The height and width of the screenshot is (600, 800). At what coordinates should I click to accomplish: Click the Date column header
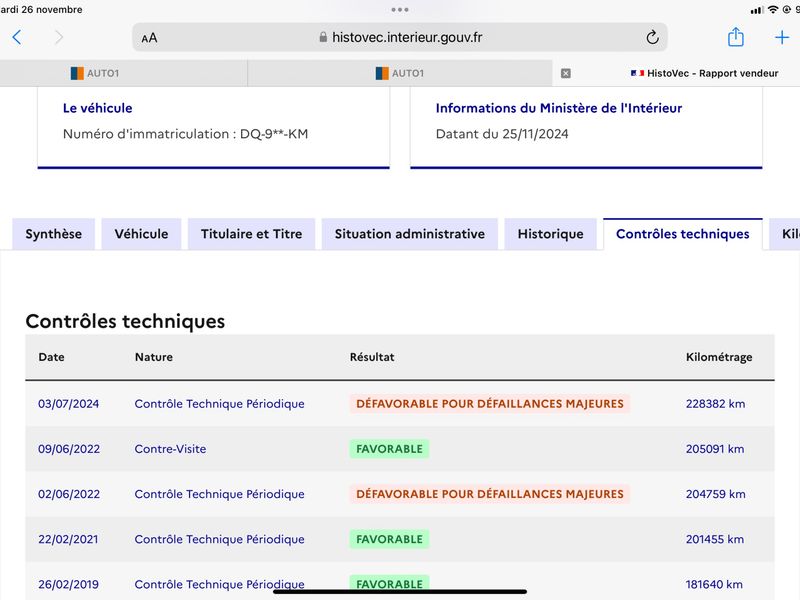52,357
